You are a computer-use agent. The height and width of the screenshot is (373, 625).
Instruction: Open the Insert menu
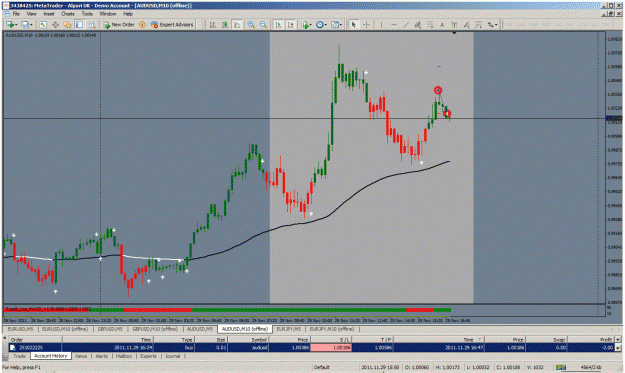49,14
